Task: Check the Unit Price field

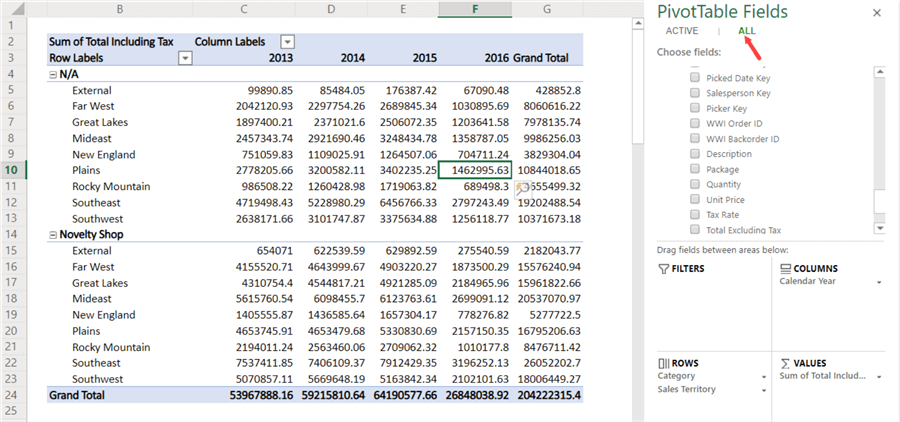Action: [695, 200]
